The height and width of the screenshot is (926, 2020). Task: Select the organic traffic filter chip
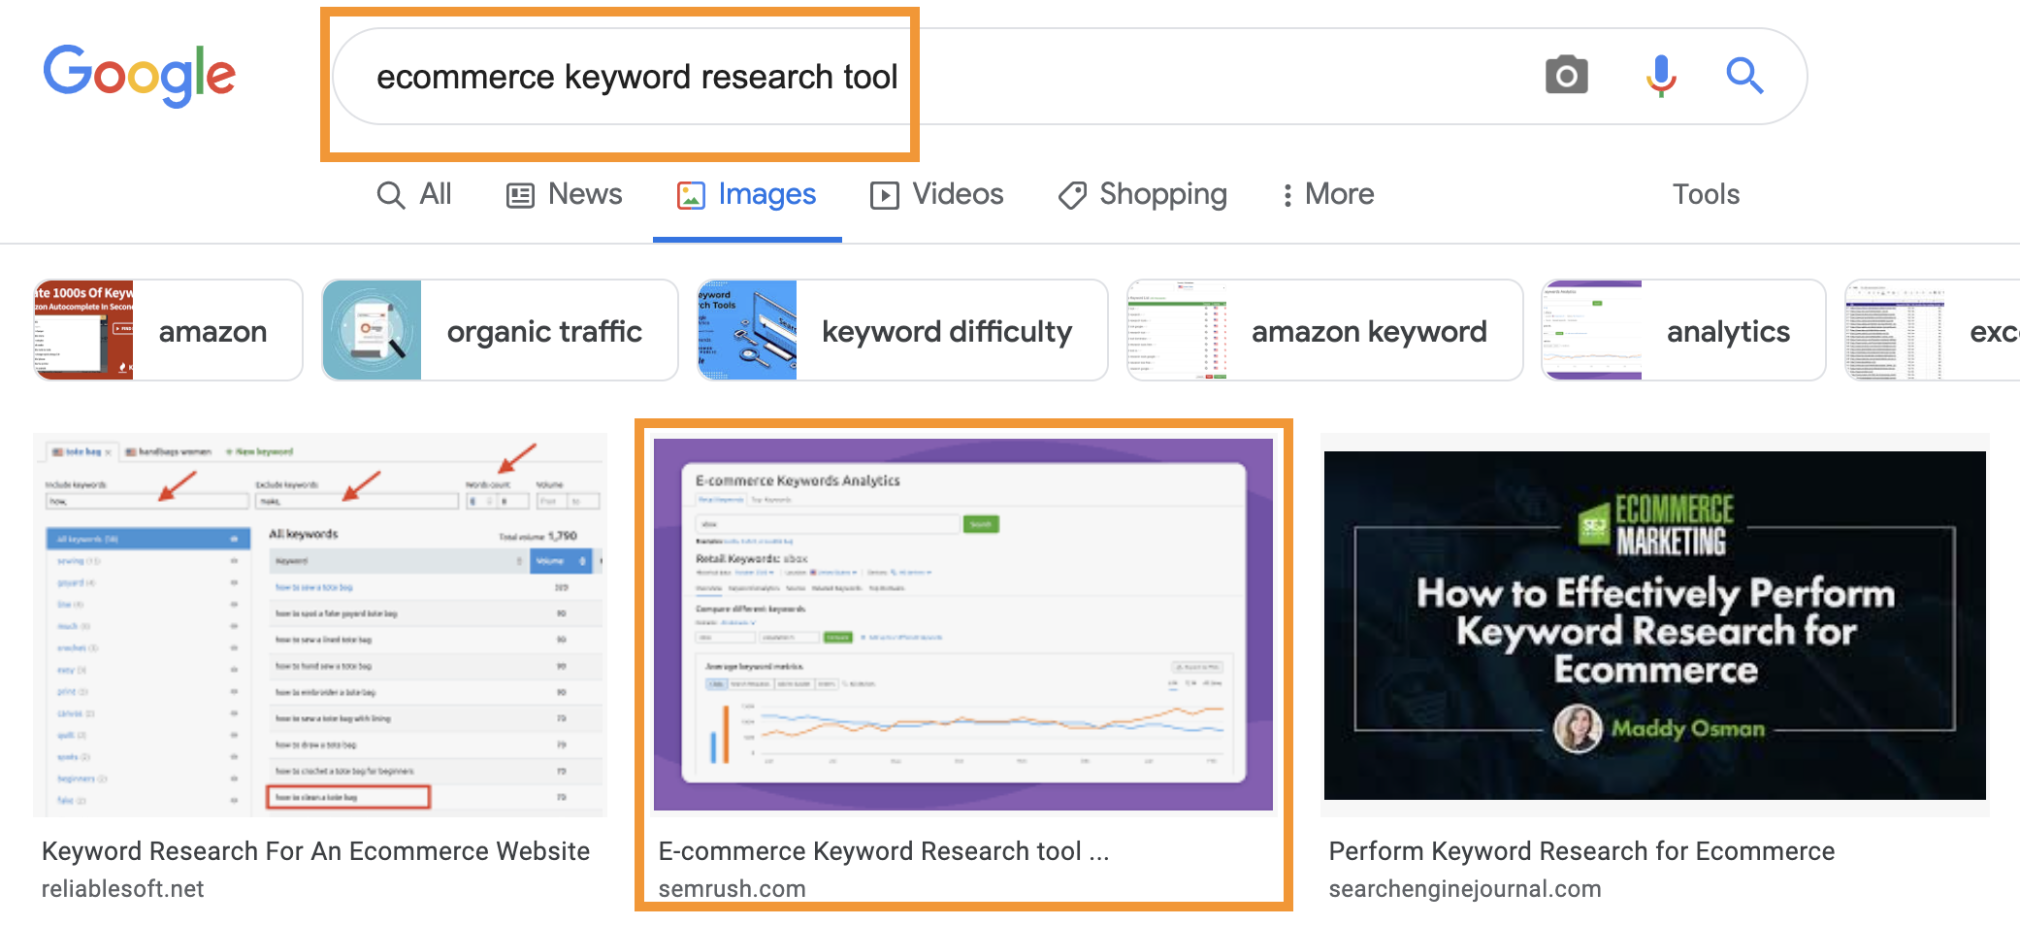[499, 331]
